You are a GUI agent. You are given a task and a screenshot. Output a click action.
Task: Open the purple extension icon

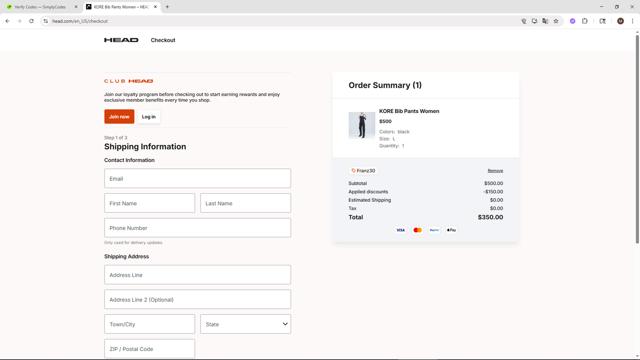[x=573, y=21]
